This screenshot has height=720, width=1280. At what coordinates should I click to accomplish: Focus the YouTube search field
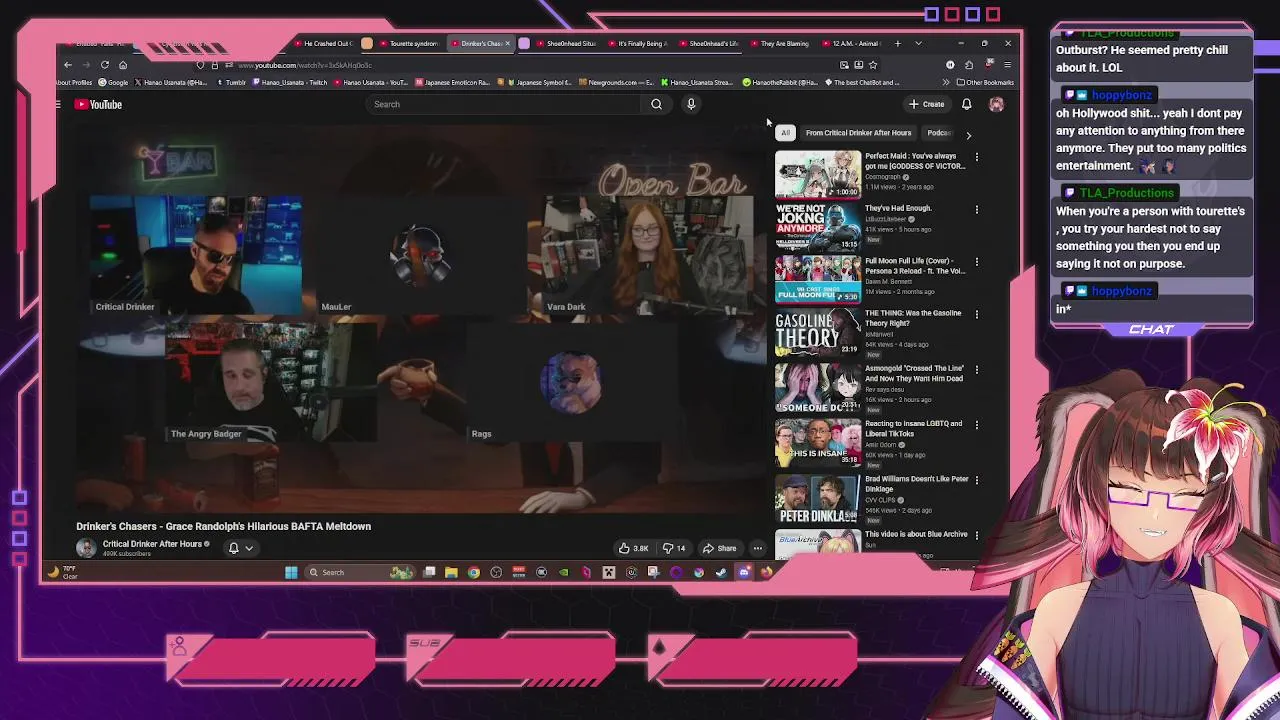pos(505,104)
